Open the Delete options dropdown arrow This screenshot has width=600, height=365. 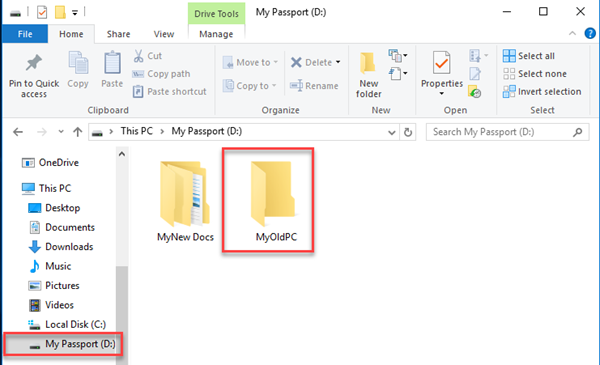point(338,62)
